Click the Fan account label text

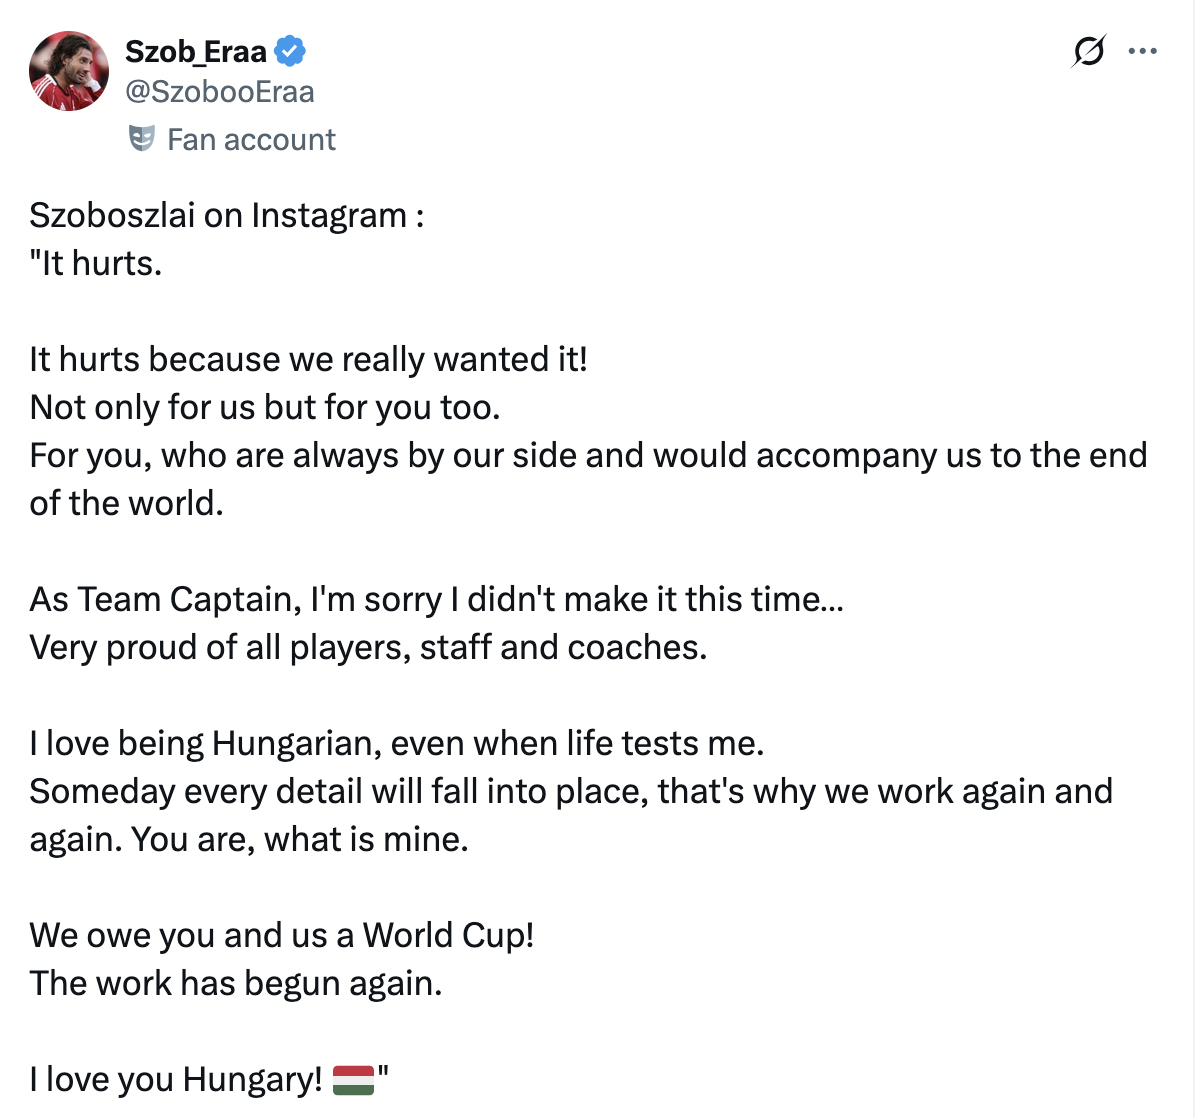pos(251,139)
